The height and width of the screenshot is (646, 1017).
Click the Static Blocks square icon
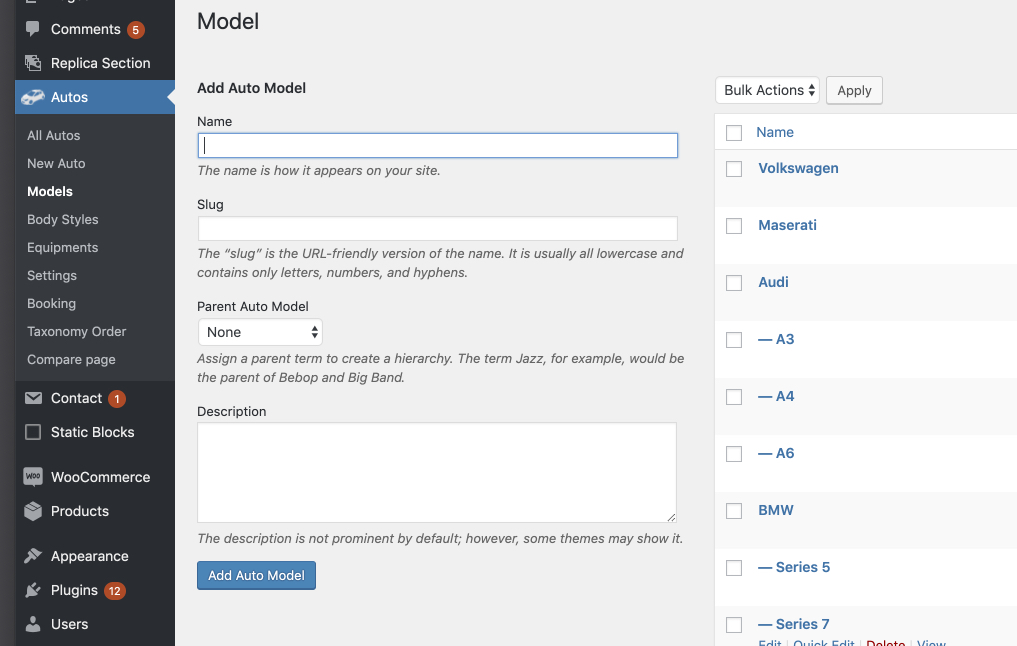[x=33, y=432]
